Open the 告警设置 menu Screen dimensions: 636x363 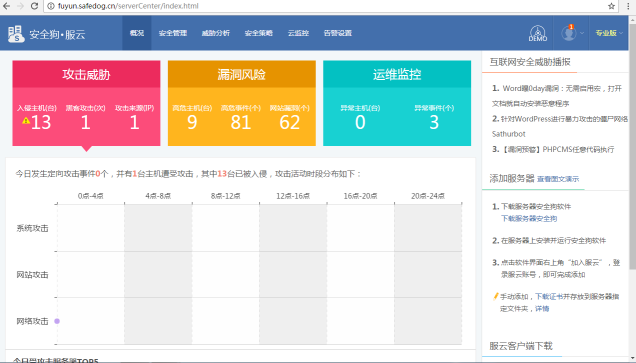point(337,33)
